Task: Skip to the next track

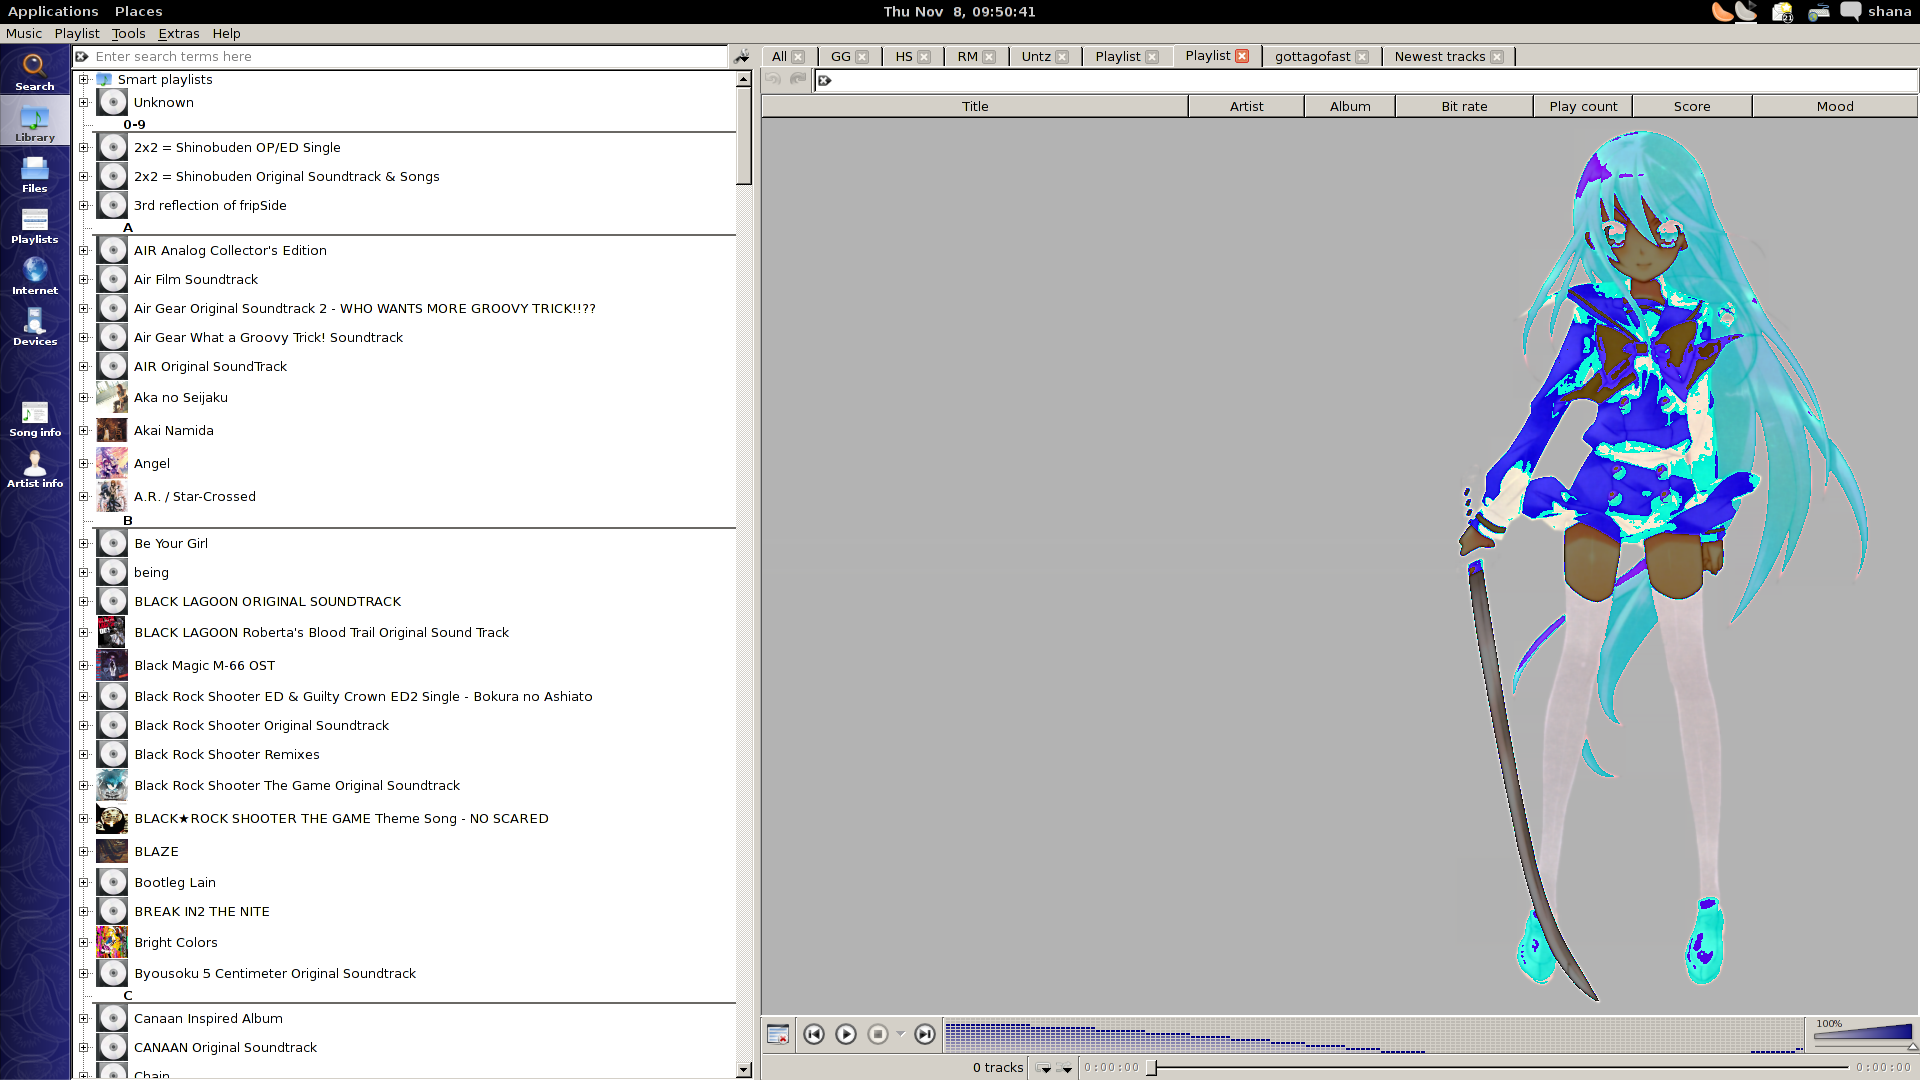Action: click(925, 1034)
